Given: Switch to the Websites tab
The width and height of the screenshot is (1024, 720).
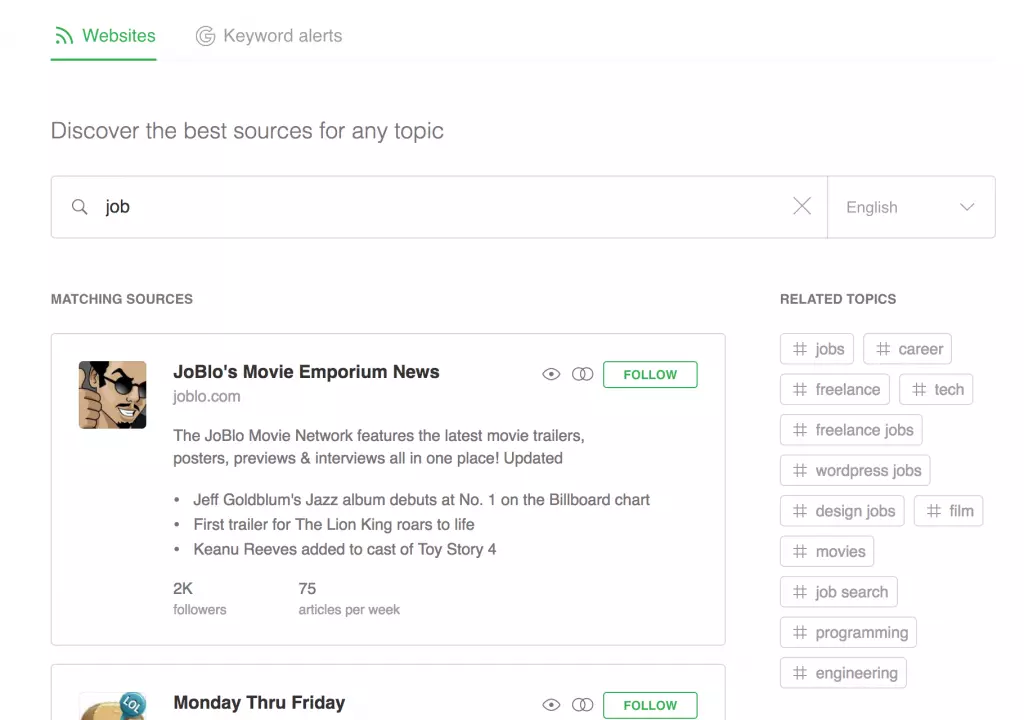Looking at the screenshot, I should coord(104,36).
